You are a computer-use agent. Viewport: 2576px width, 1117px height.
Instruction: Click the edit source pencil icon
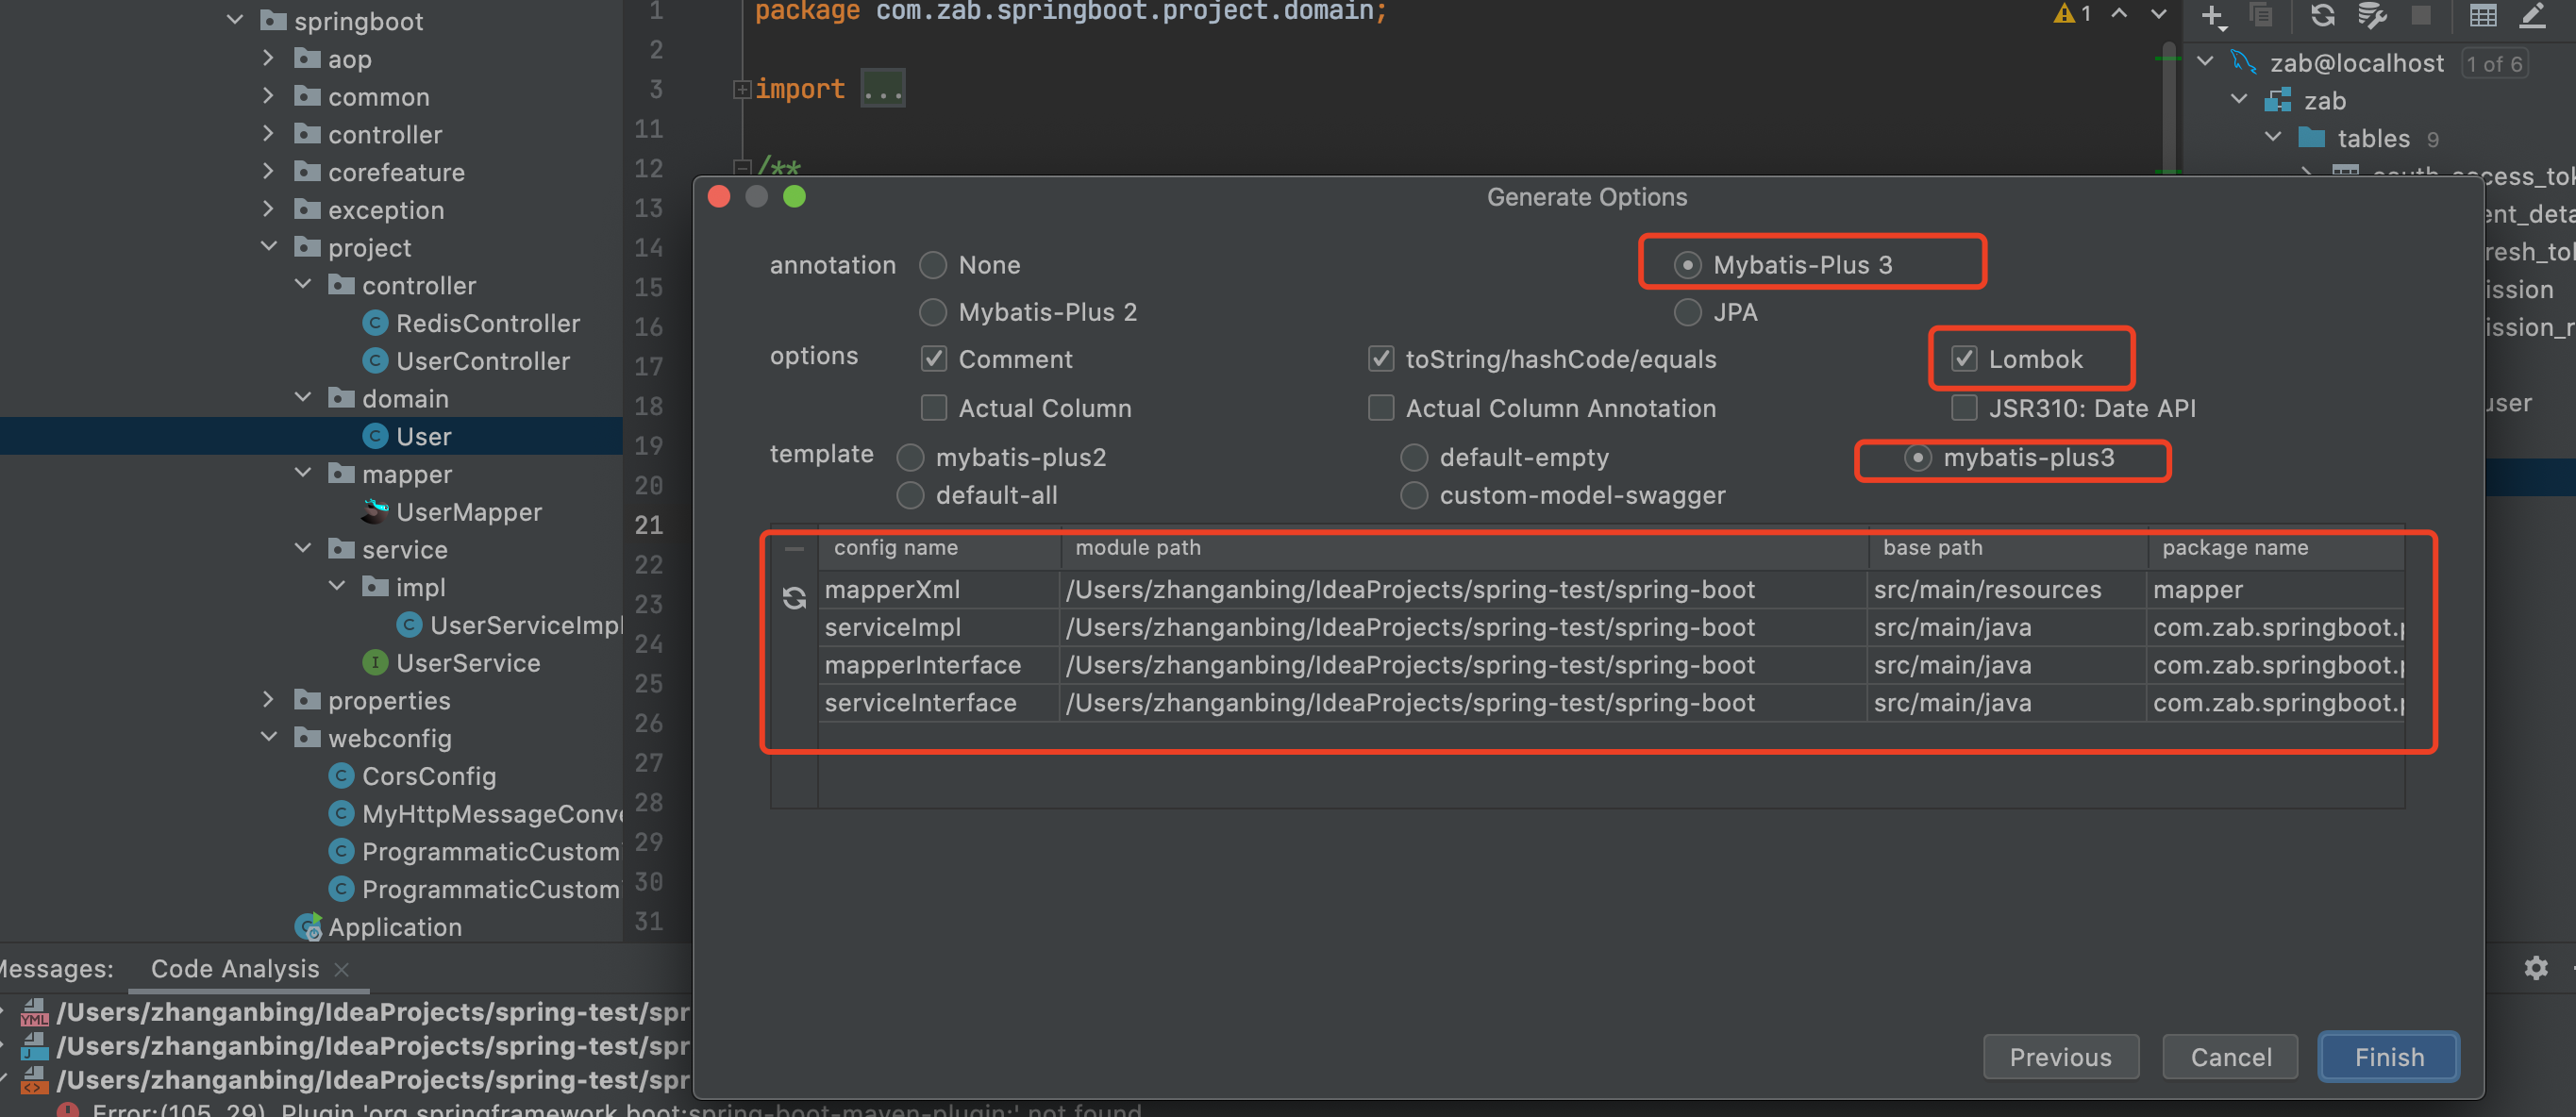point(2531,15)
